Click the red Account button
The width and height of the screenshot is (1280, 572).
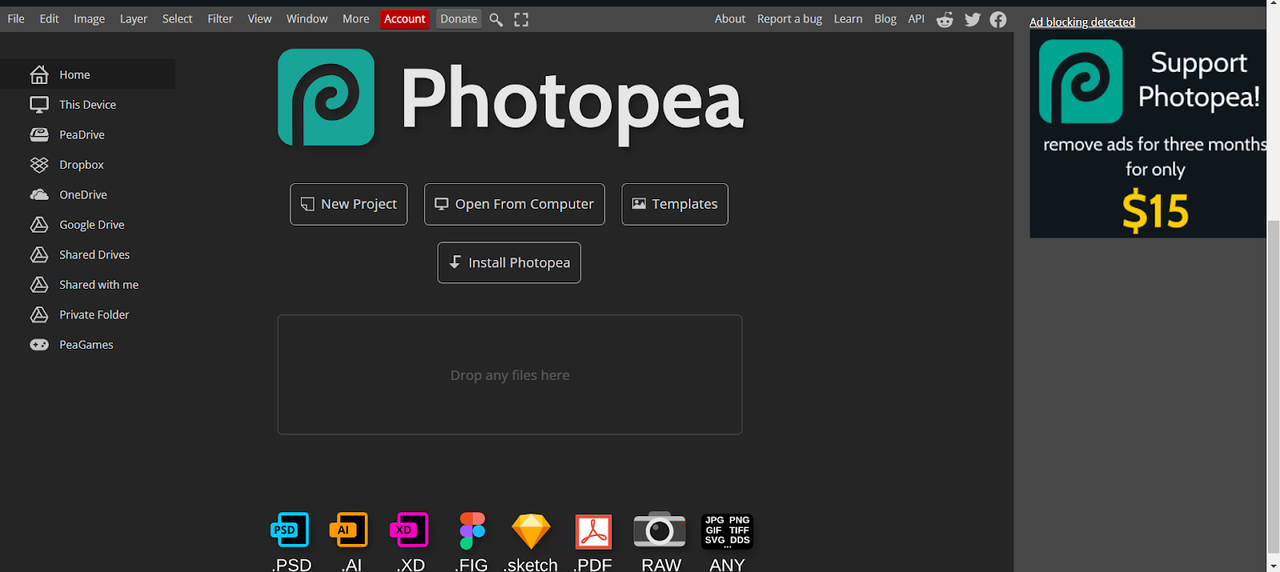tap(405, 19)
